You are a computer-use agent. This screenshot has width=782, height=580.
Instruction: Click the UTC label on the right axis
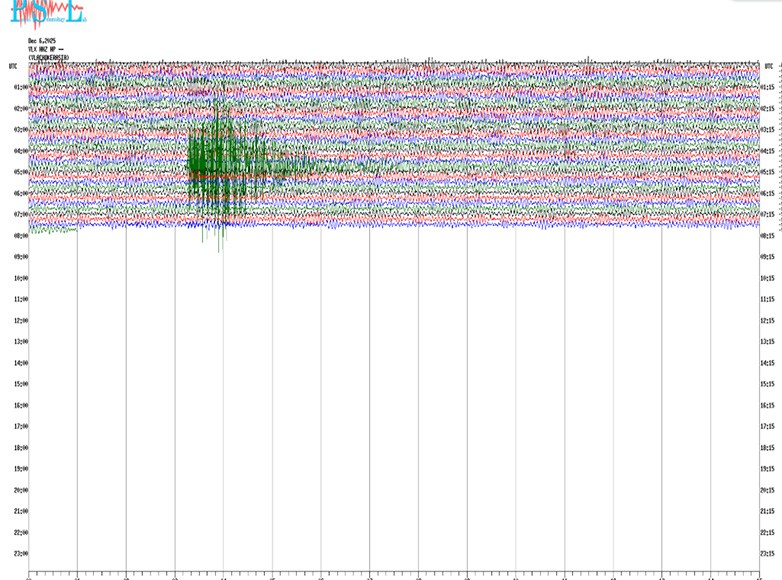(767, 66)
